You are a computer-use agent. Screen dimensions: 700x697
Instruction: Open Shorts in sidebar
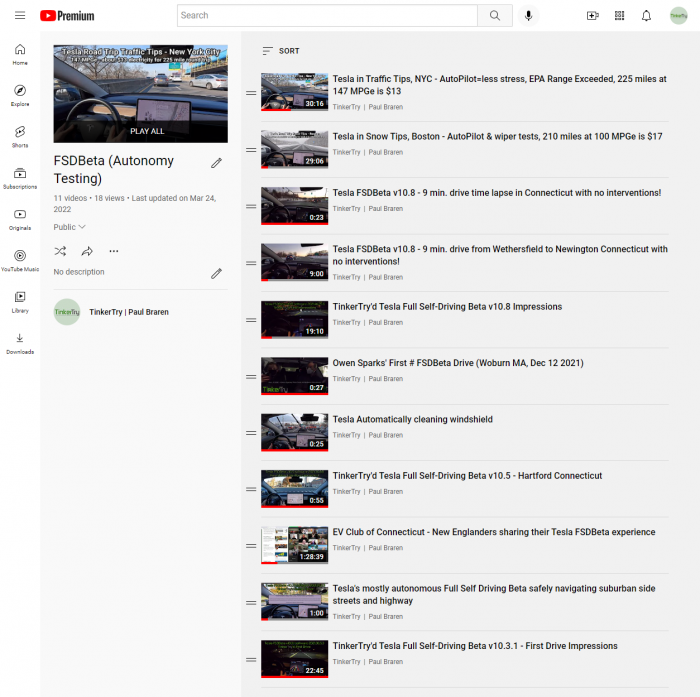20,137
